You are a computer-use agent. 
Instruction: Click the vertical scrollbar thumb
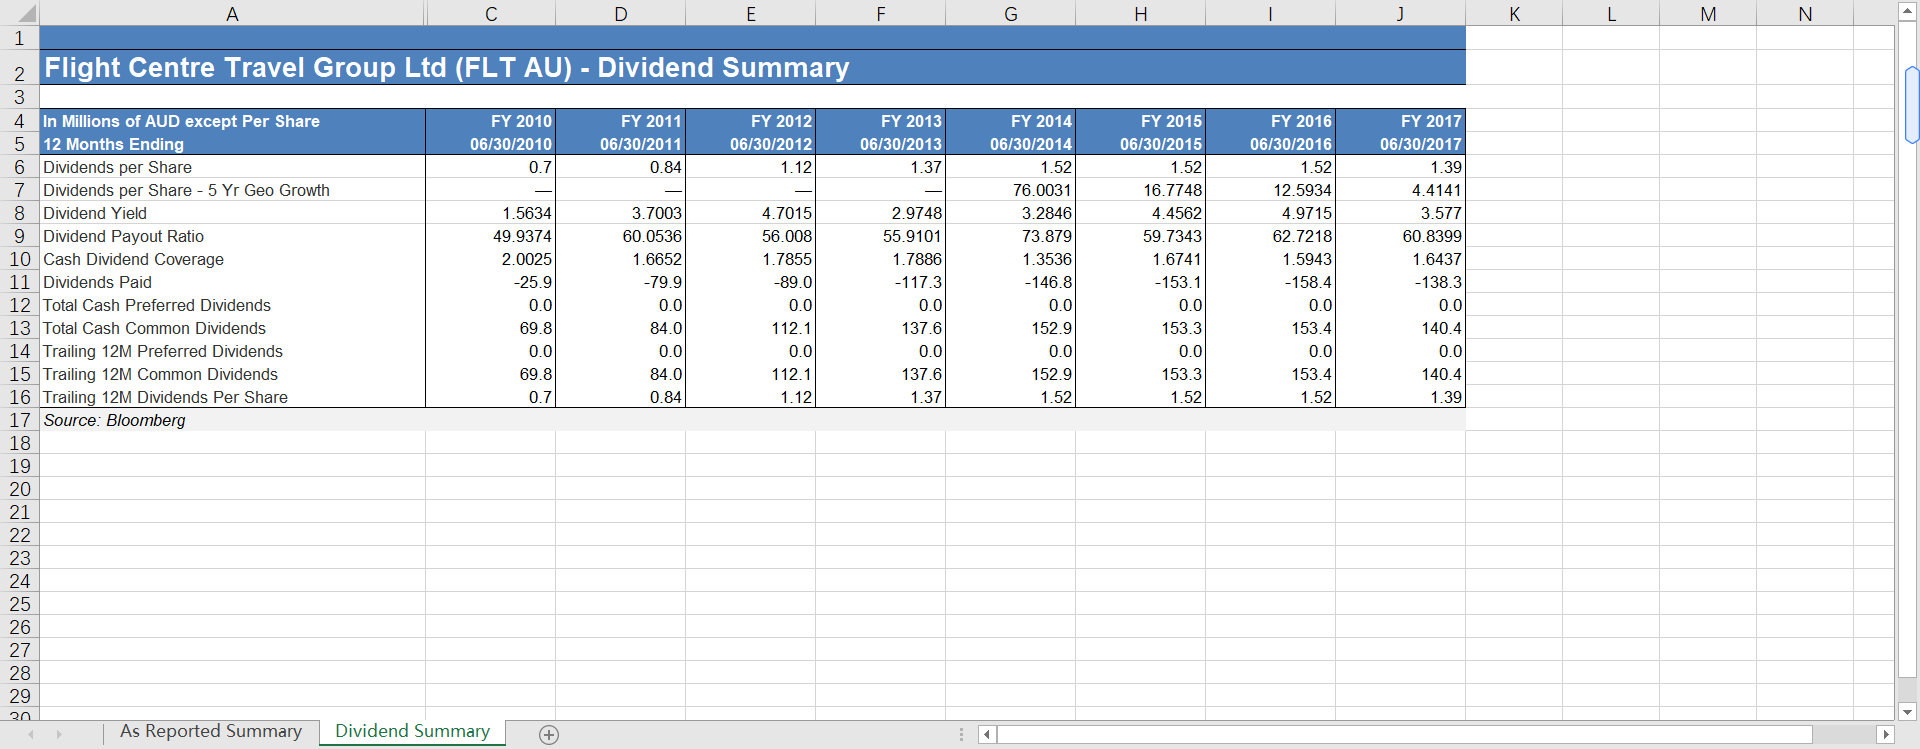(1911, 105)
